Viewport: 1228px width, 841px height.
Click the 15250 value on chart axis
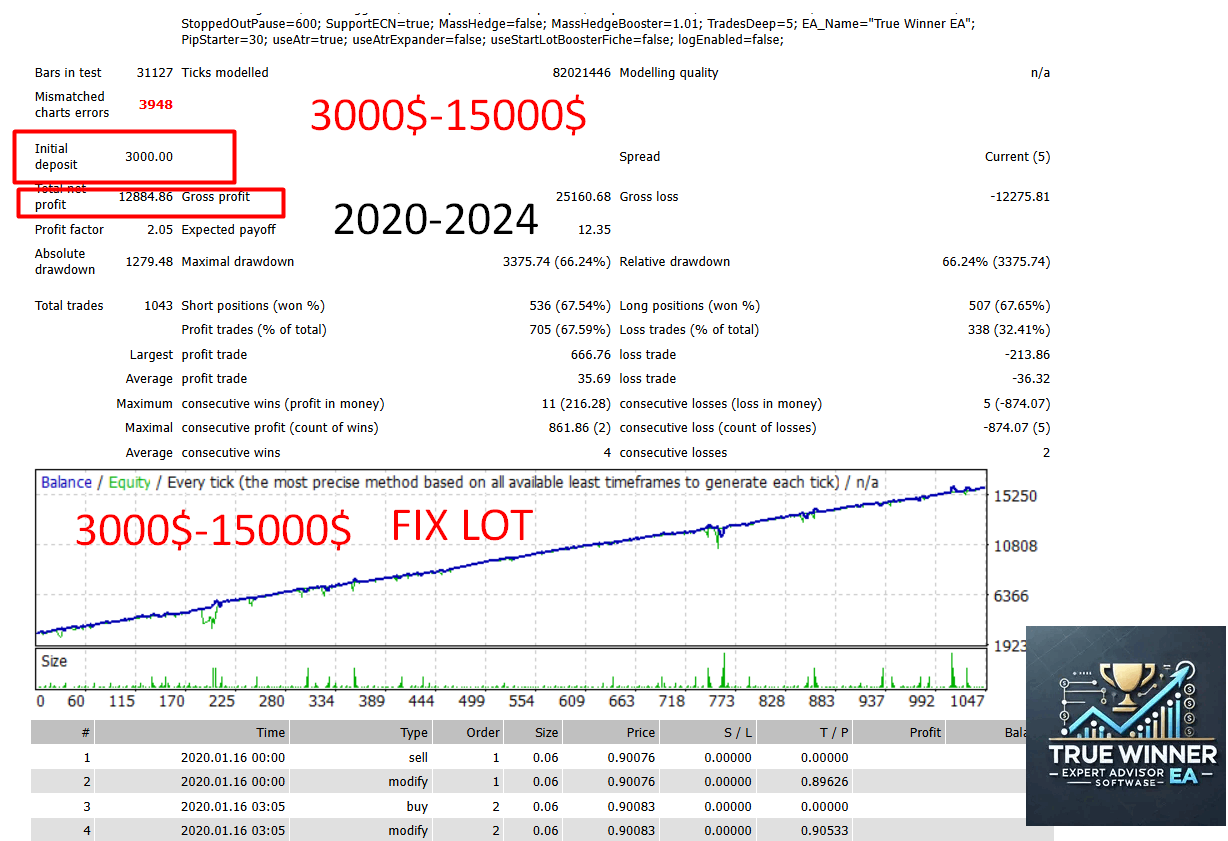(1015, 496)
